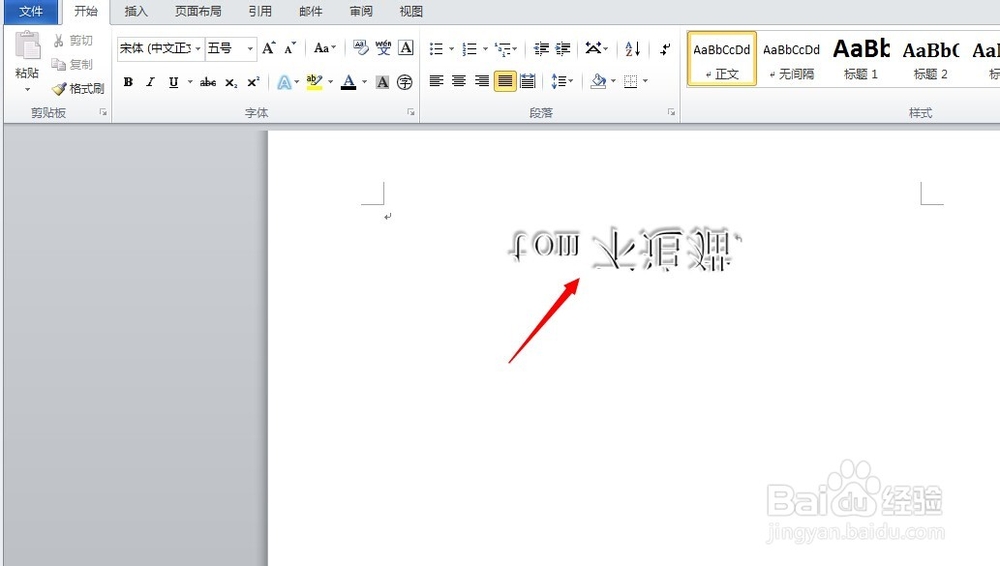The width and height of the screenshot is (1000, 566).
Task: Sort text with the A-Z sort icon
Action: [633, 48]
